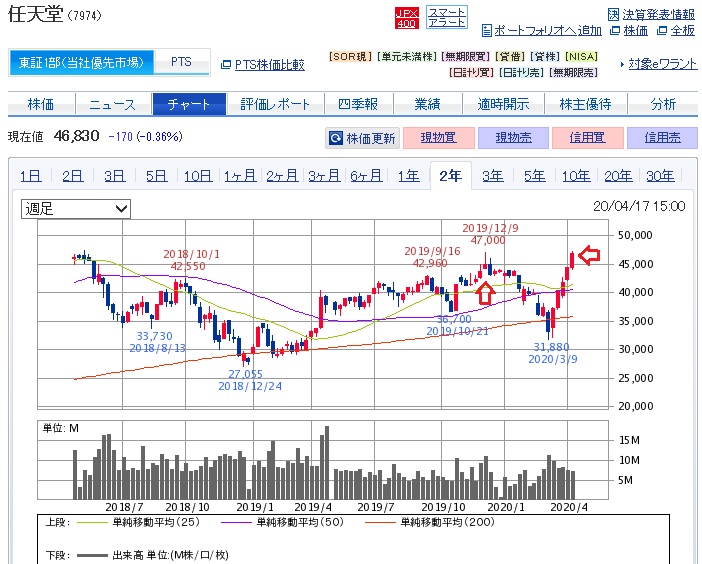Image resolution: width=702 pixels, height=564 pixels.
Task: Open 対象eワラント link
Action: [x=663, y=64]
